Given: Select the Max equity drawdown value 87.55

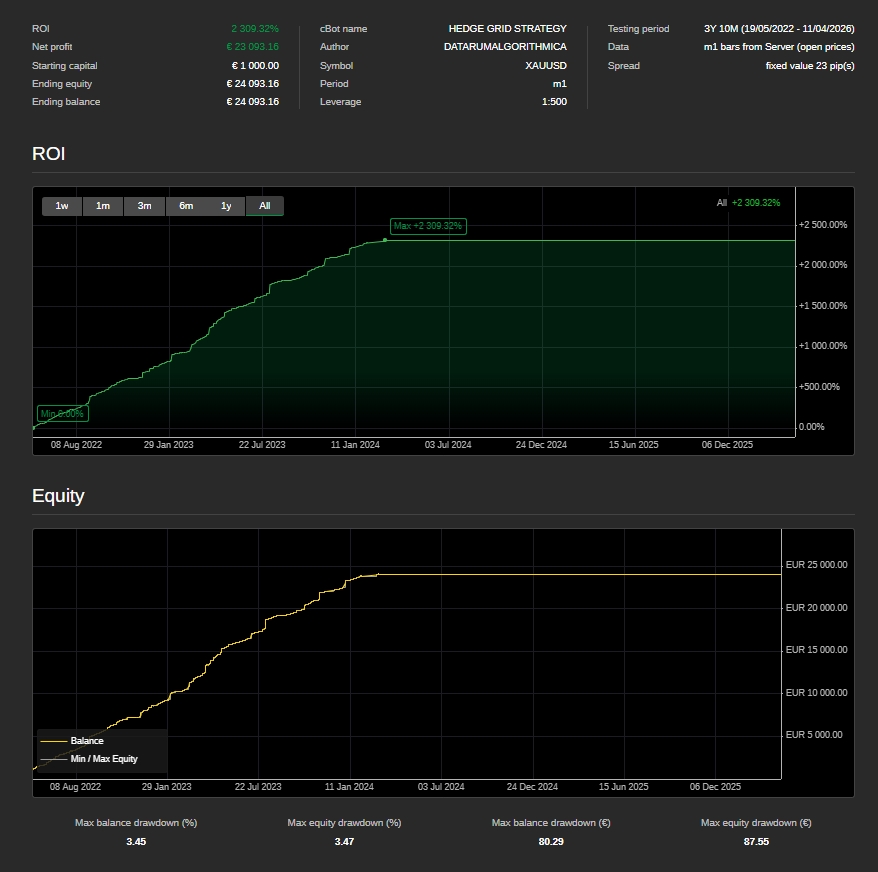Looking at the screenshot, I should 756,841.
